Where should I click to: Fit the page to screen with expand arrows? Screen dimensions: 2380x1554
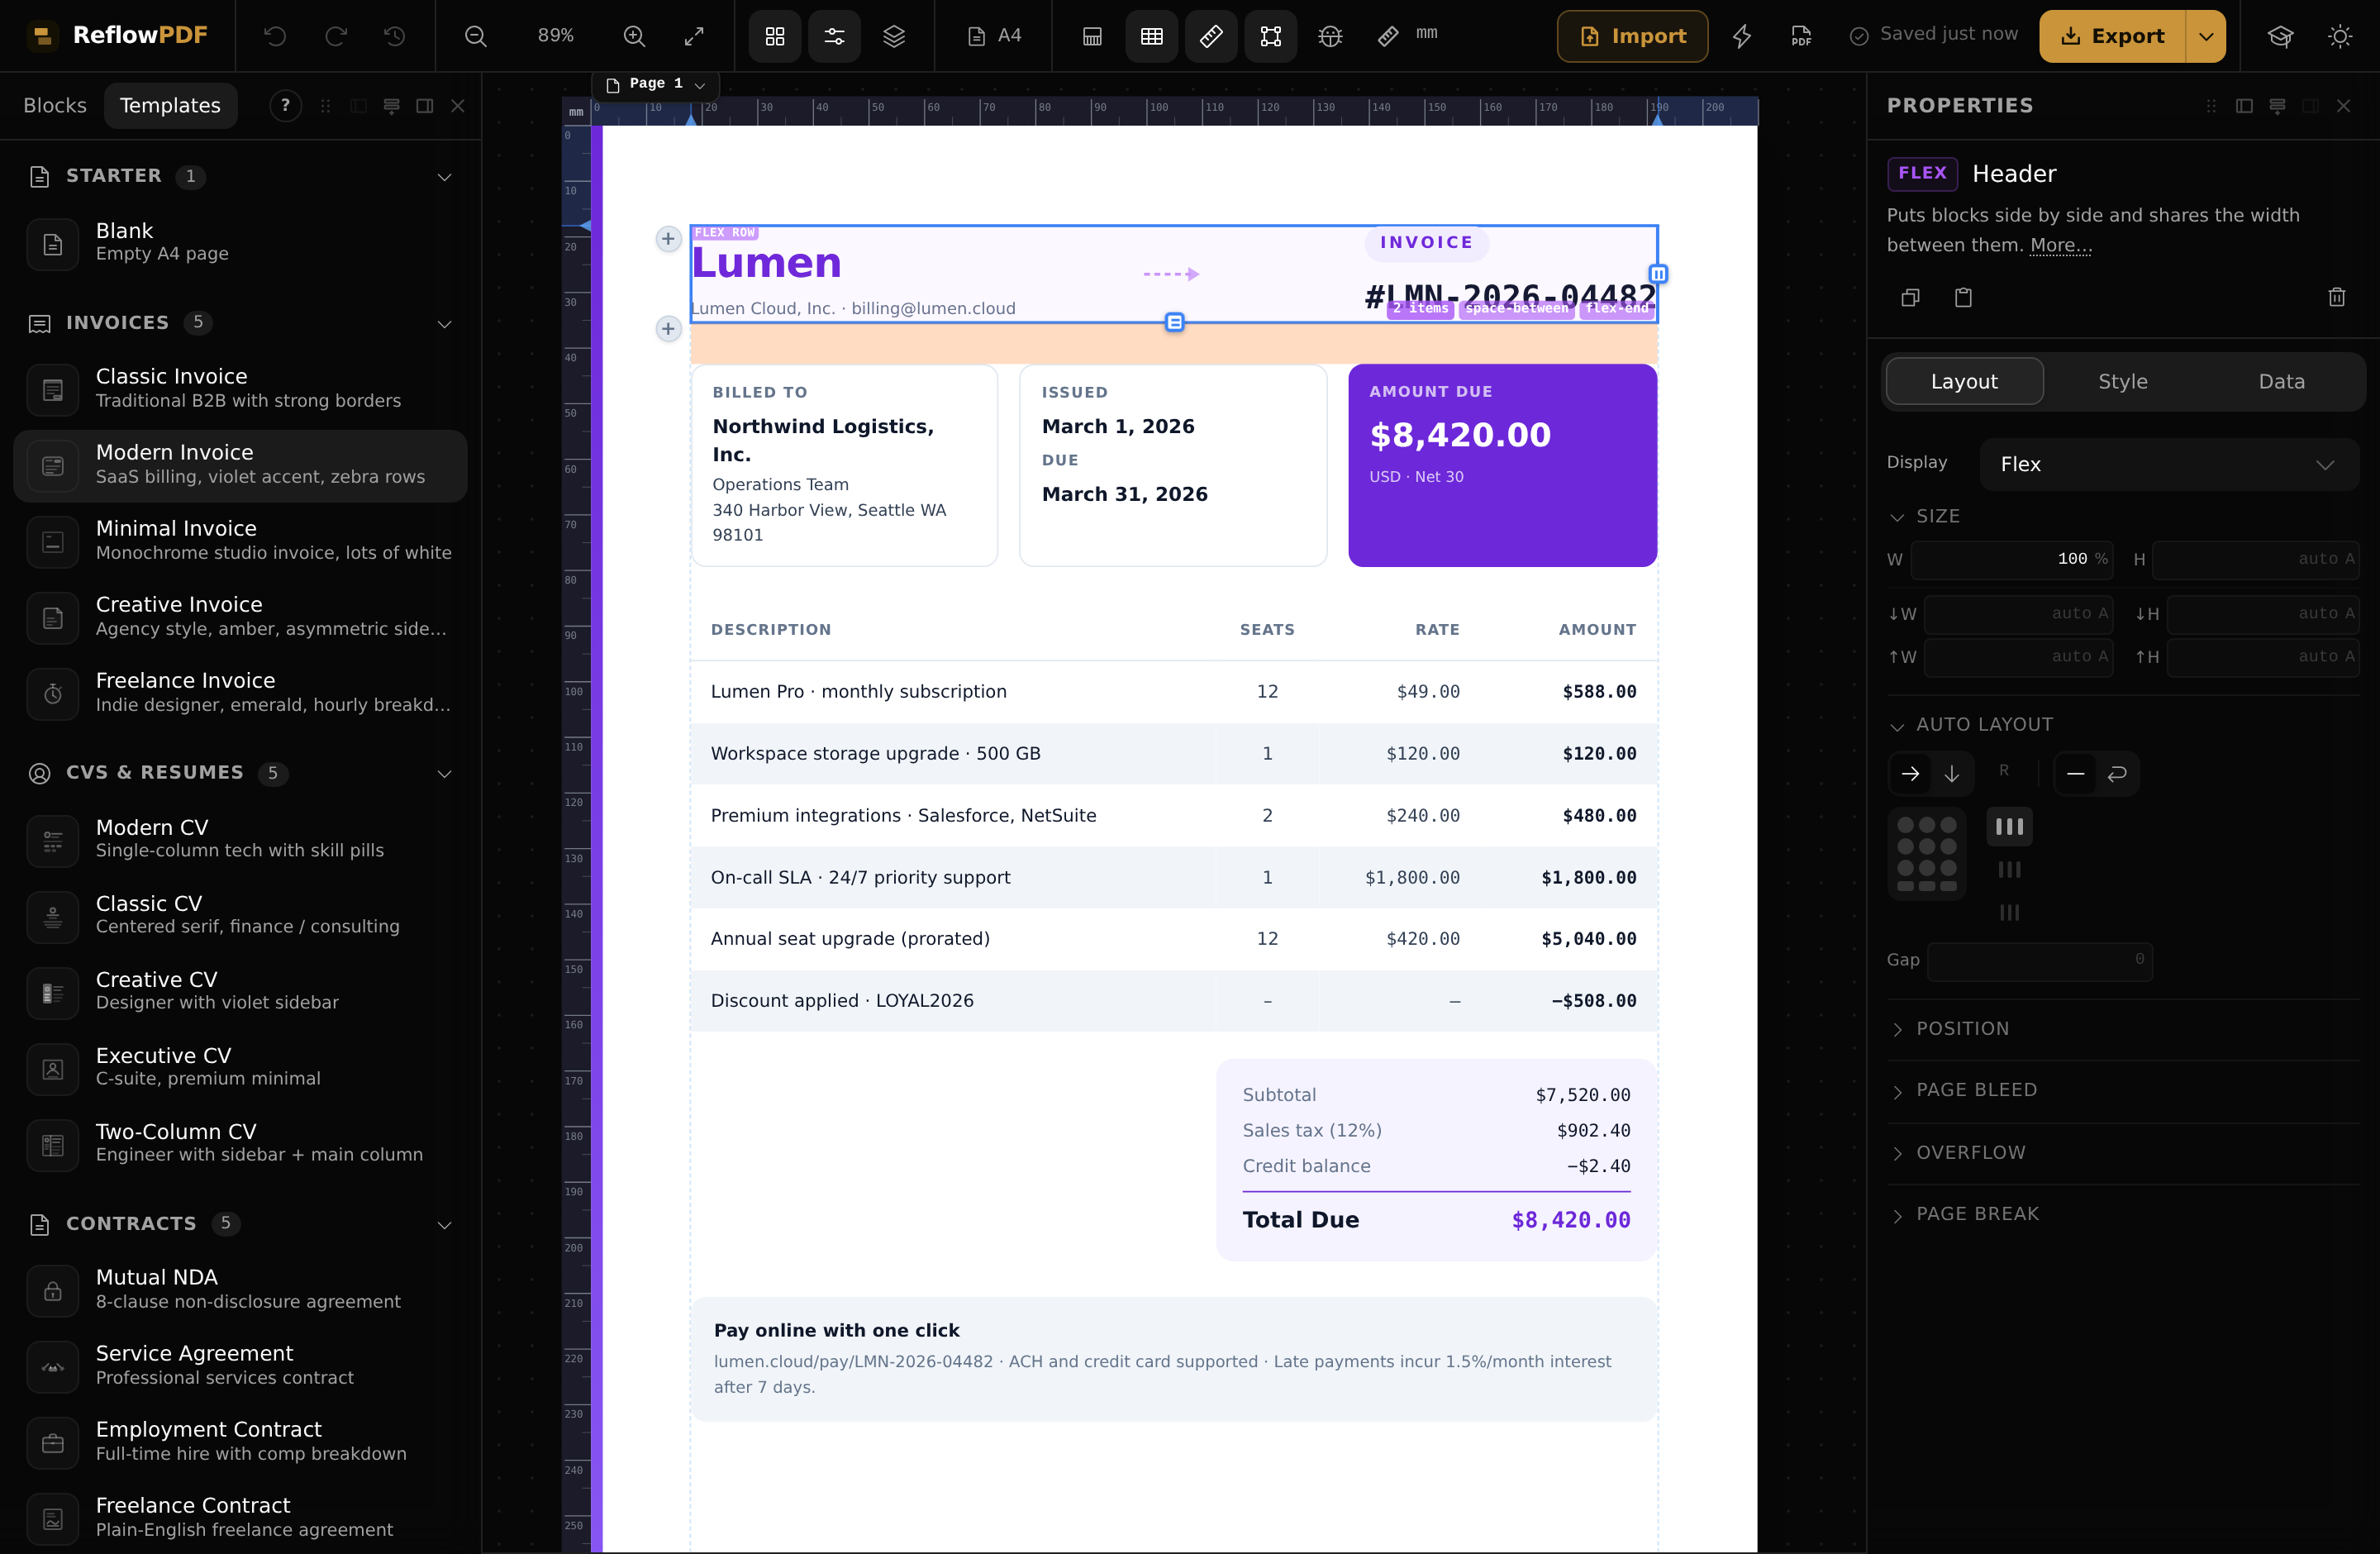(x=694, y=36)
